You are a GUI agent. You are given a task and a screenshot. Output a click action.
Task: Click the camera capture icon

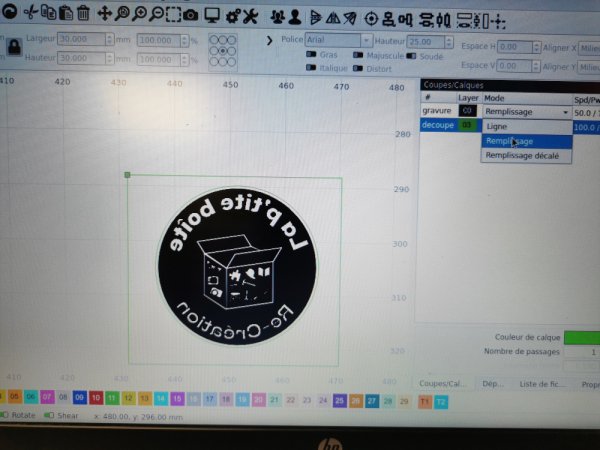click(190, 15)
